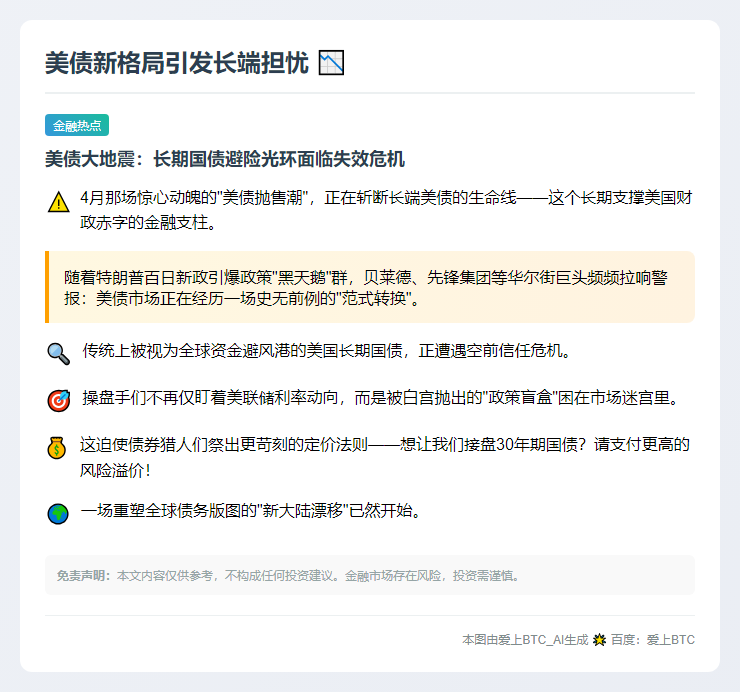Click the sparkle star icon in the footer
The height and width of the screenshot is (692, 740).
[x=599, y=640]
